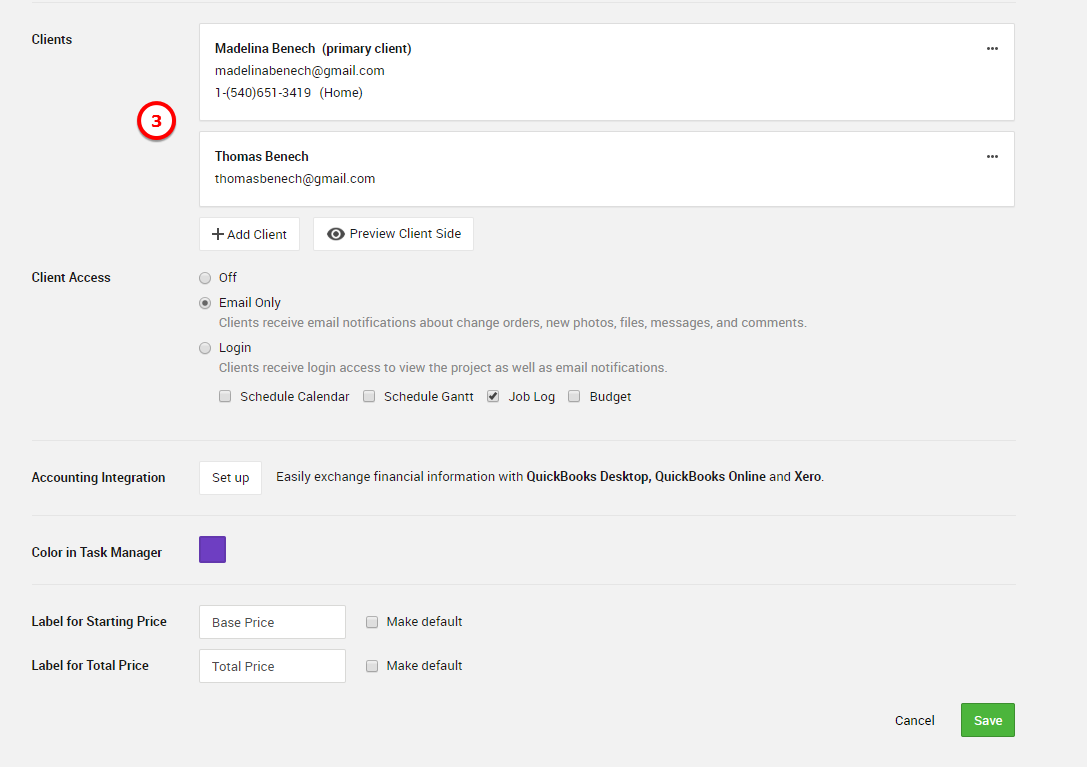Click the plus icon on Add Client
The height and width of the screenshot is (767, 1087).
(x=217, y=234)
